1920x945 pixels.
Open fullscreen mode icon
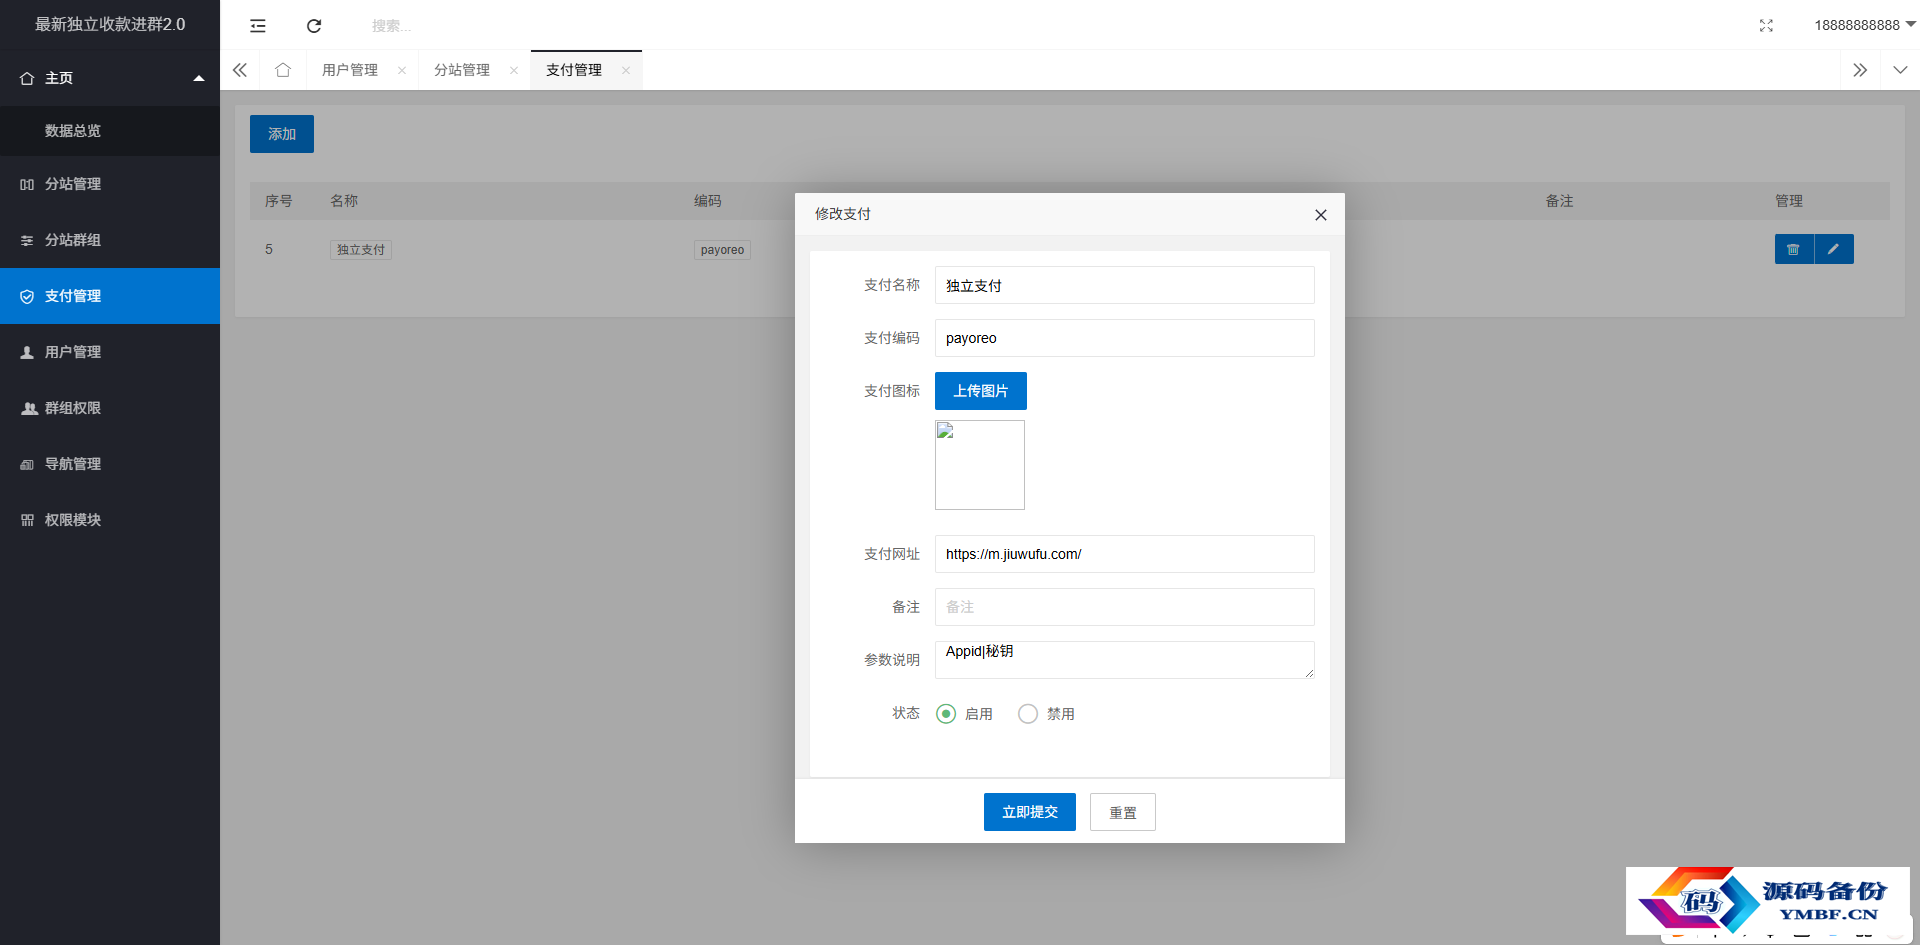[1766, 25]
